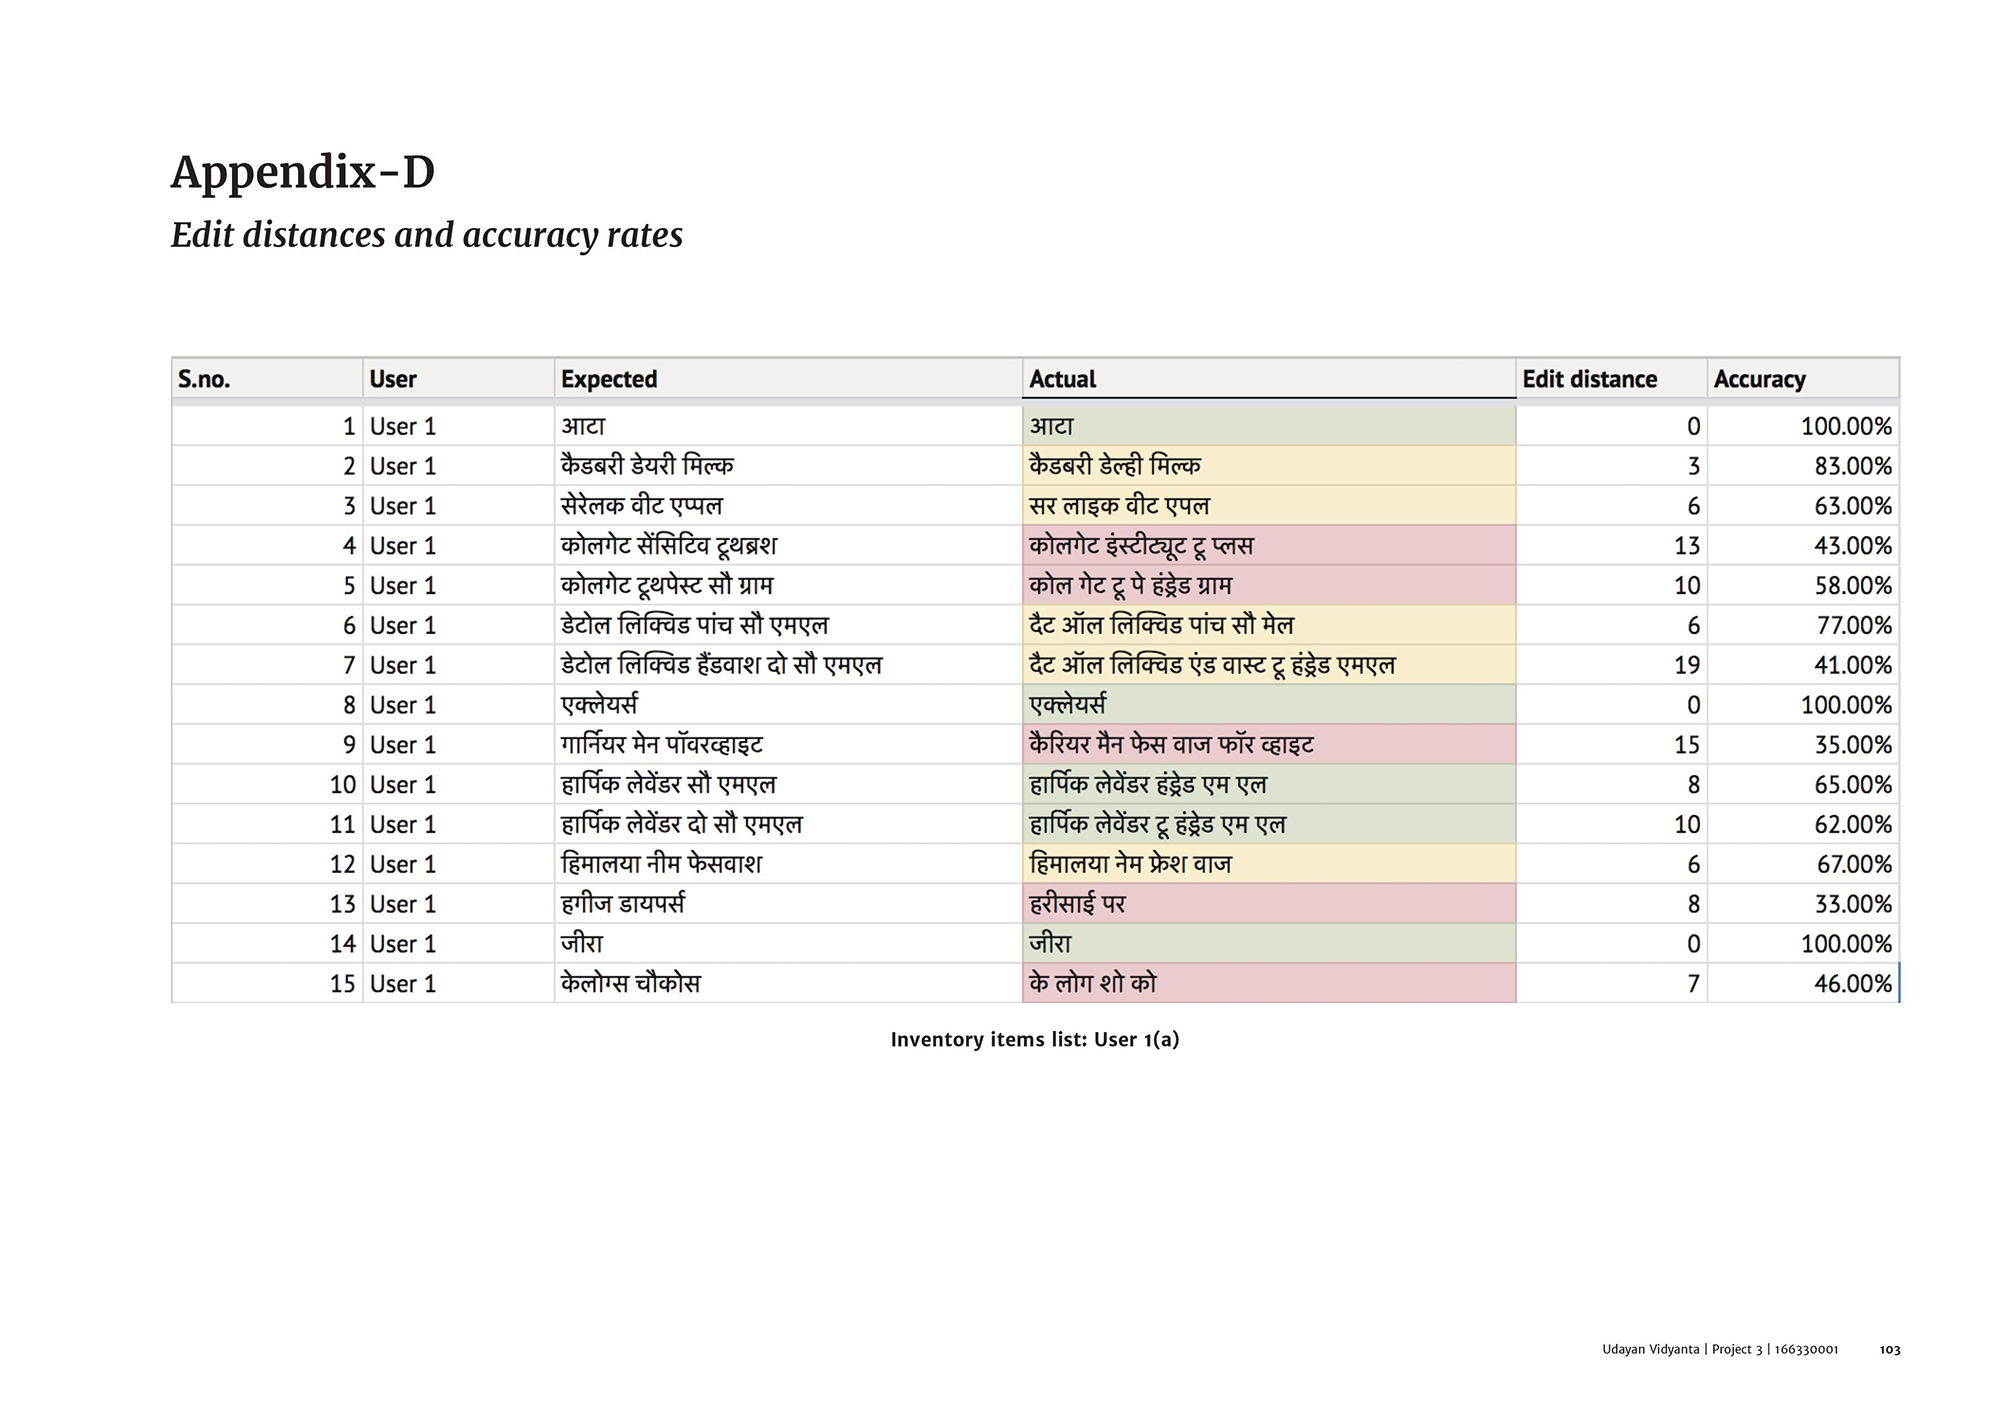Screen dimensions: 2000x1414
Task: Click the edit distance value 13
Action: [1687, 546]
